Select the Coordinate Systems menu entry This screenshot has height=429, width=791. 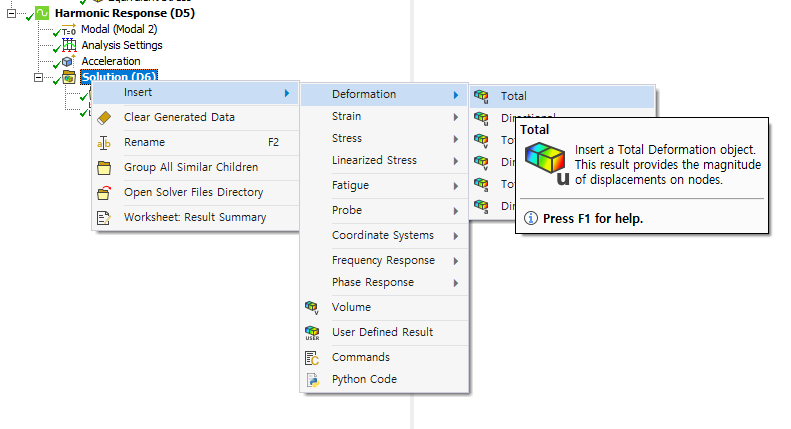tap(384, 235)
